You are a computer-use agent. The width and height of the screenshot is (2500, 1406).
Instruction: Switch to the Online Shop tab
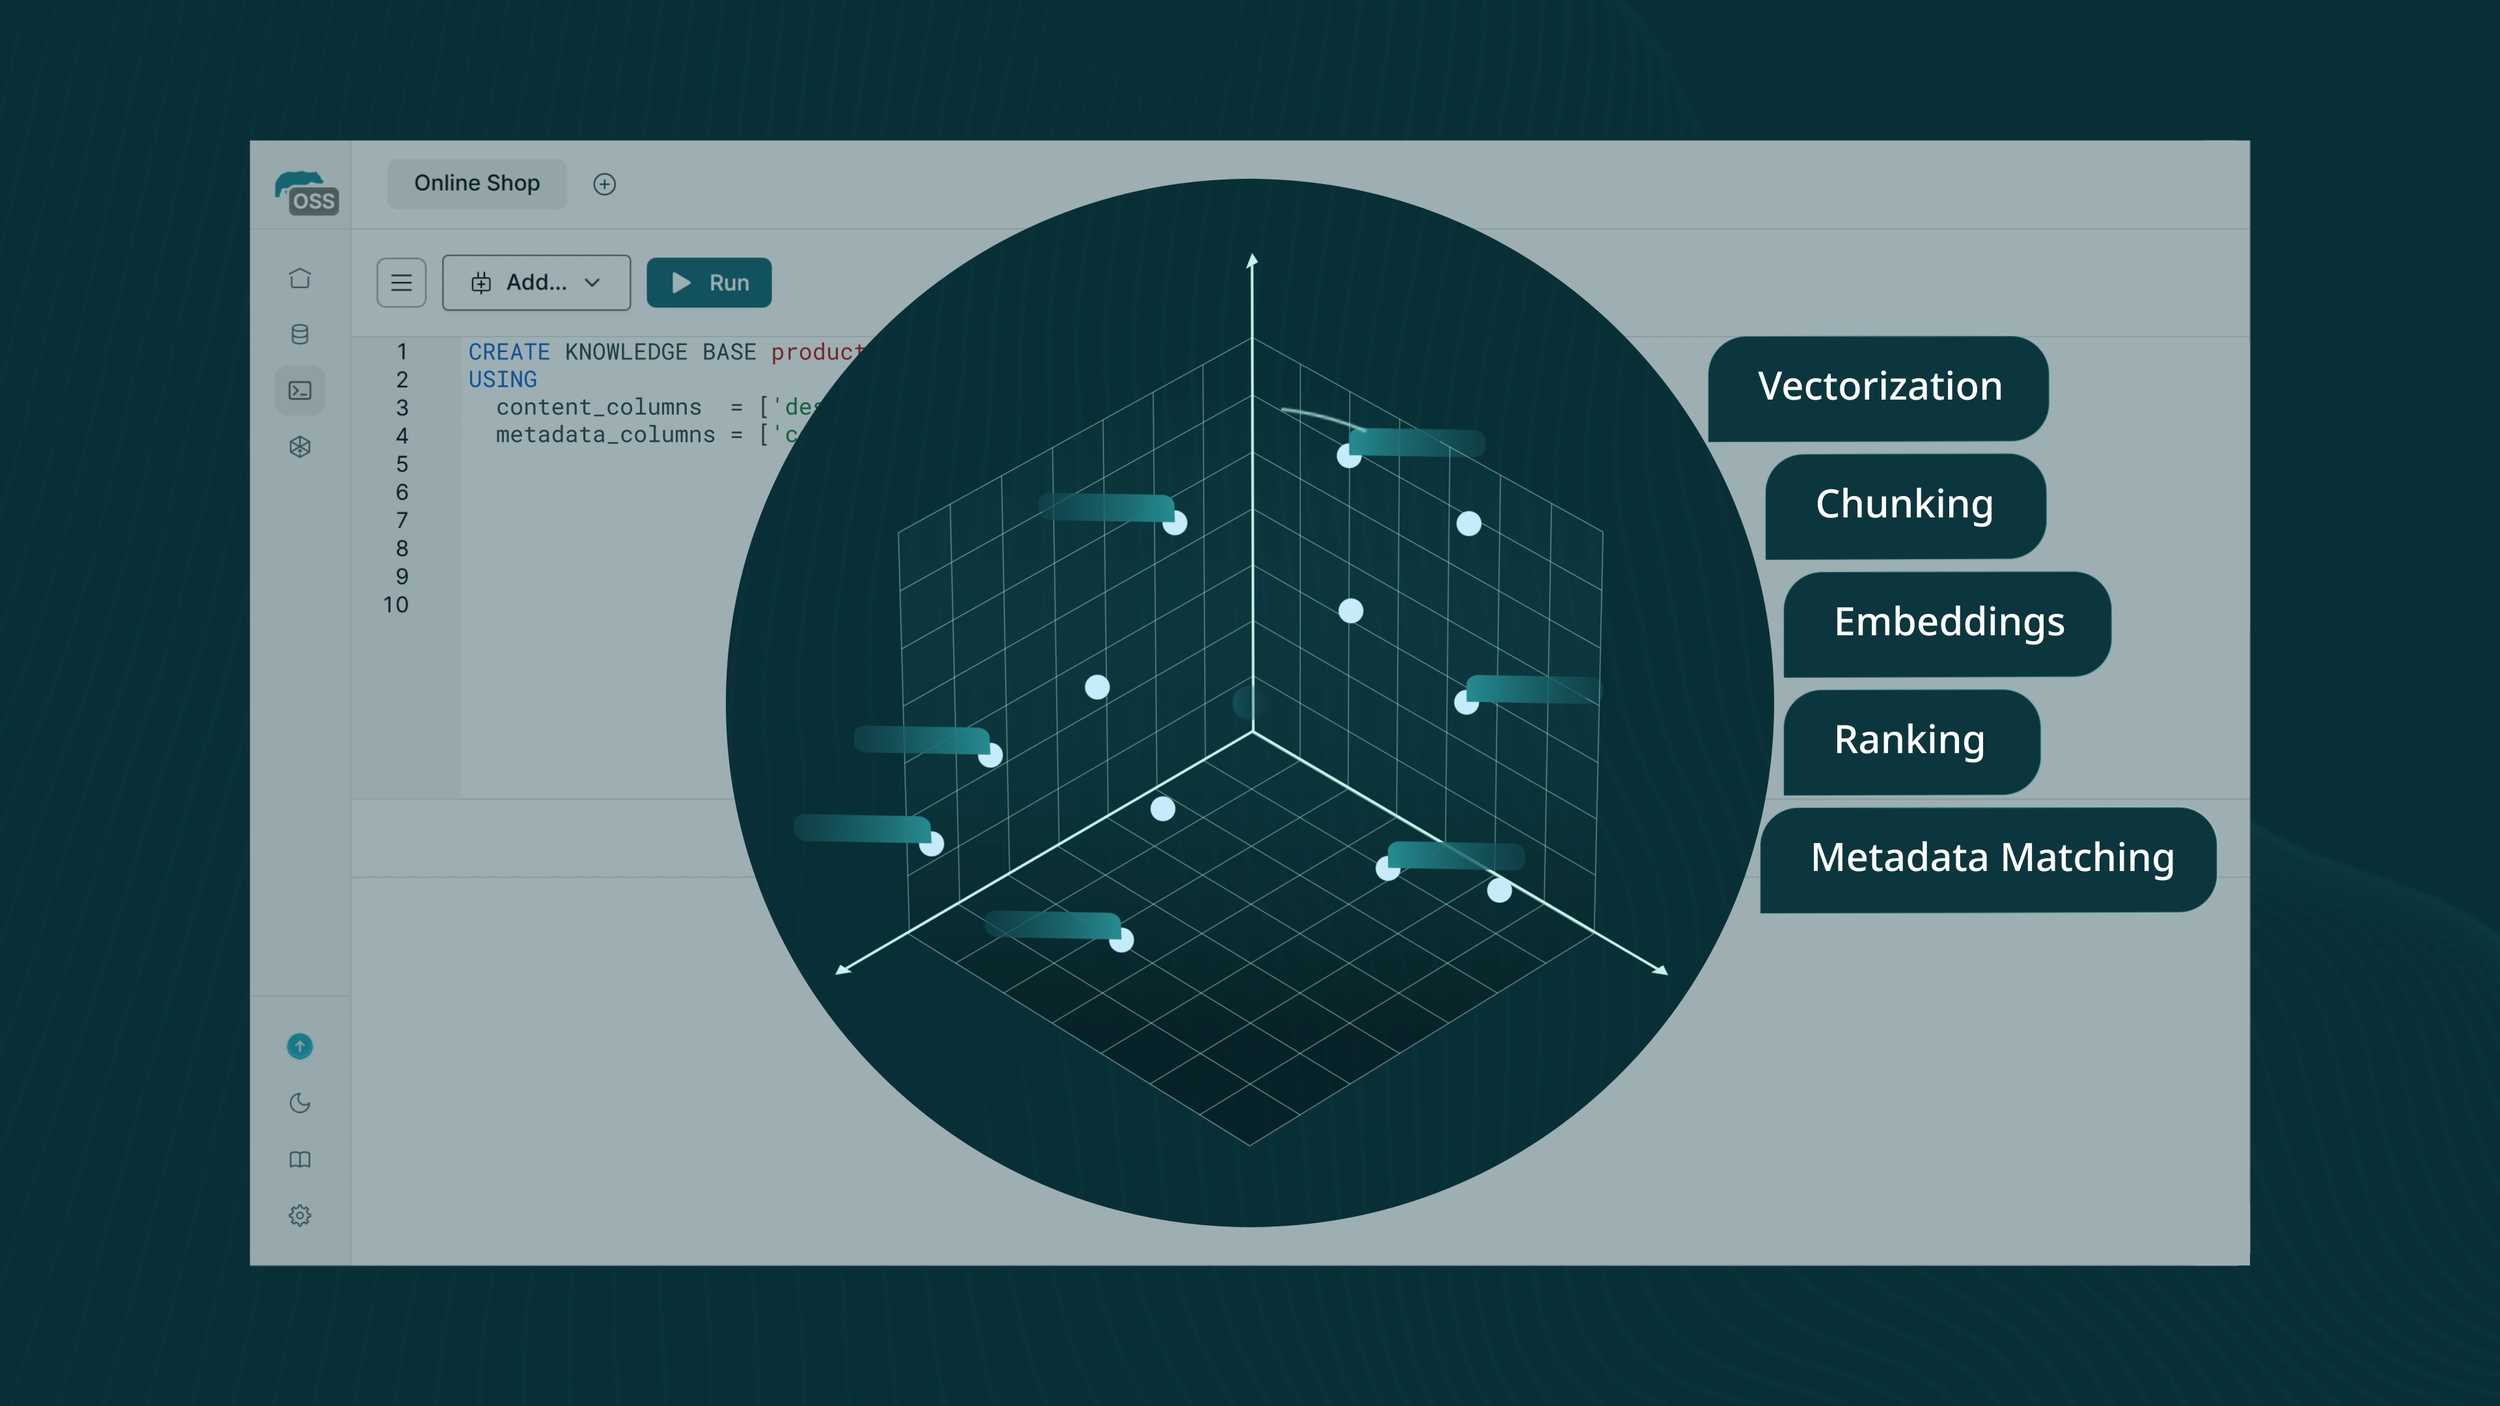(477, 184)
